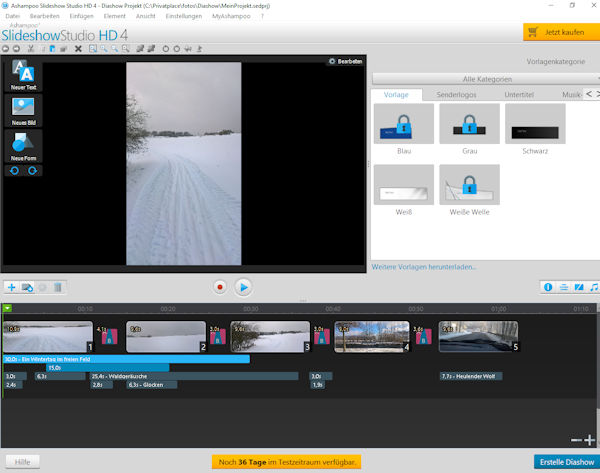600x473 pixels.
Task: Switch to the Vorlage tab
Action: click(396, 95)
